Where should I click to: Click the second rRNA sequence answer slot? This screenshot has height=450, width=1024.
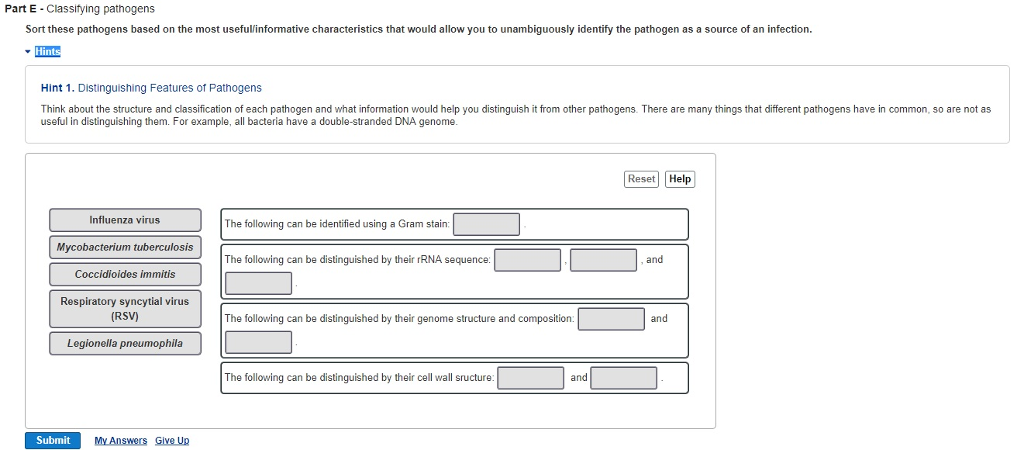(604, 260)
